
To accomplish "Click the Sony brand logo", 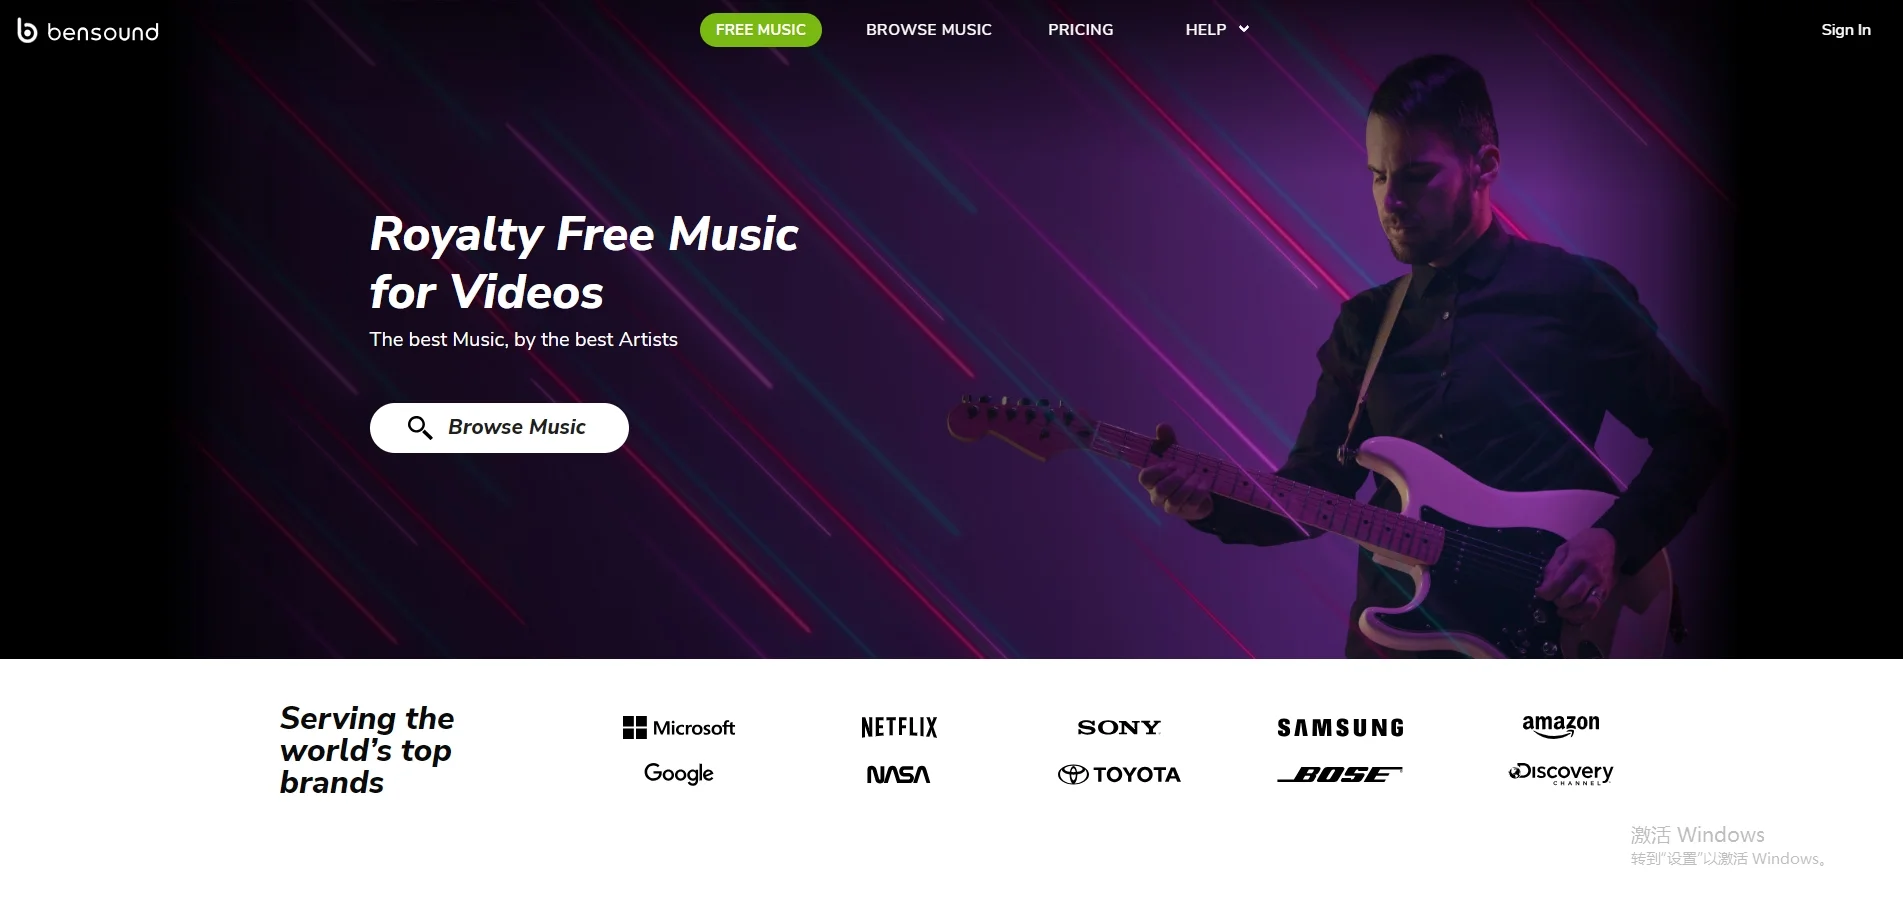I will pos(1119,727).
